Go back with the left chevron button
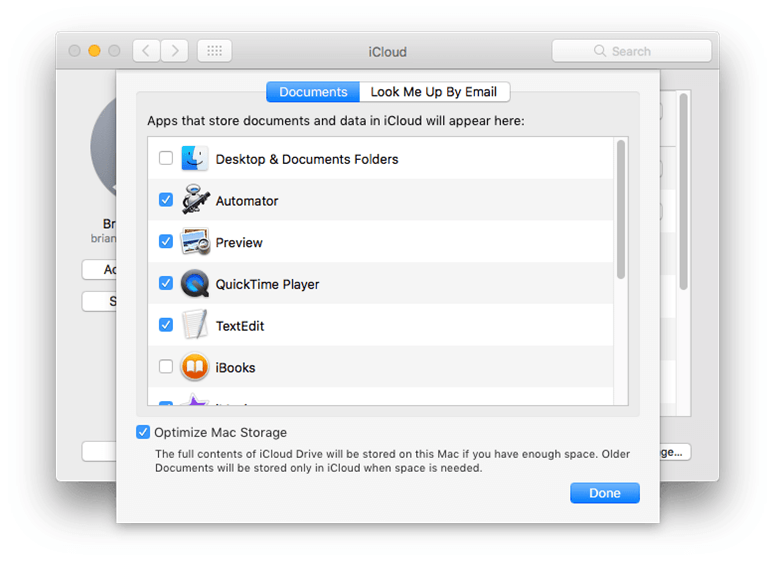 (146, 51)
